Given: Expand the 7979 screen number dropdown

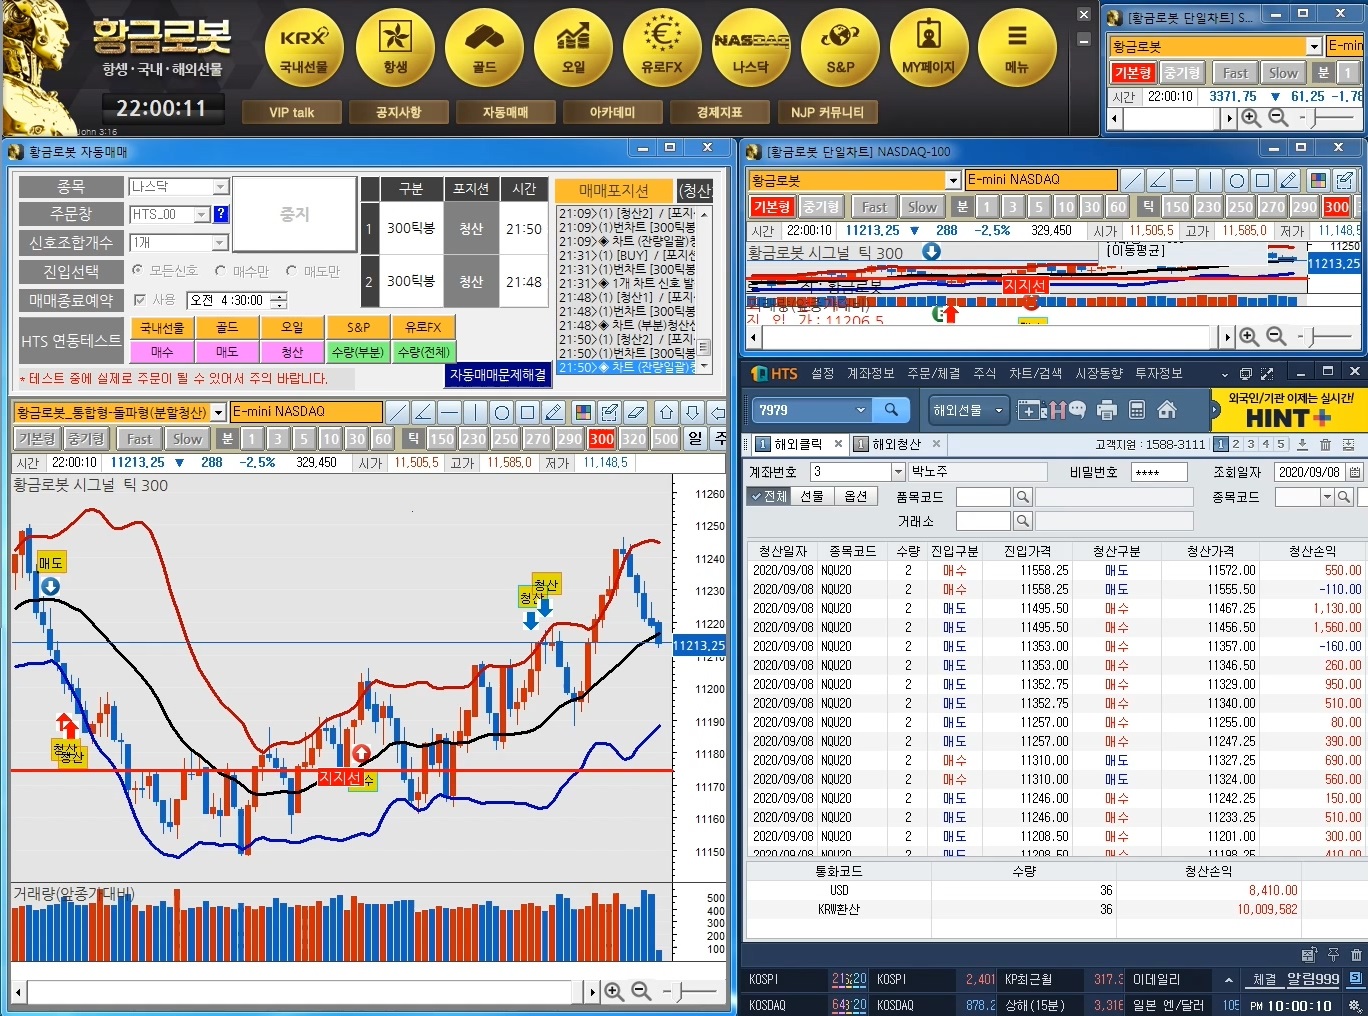Looking at the screenshot, I should 861,410.
